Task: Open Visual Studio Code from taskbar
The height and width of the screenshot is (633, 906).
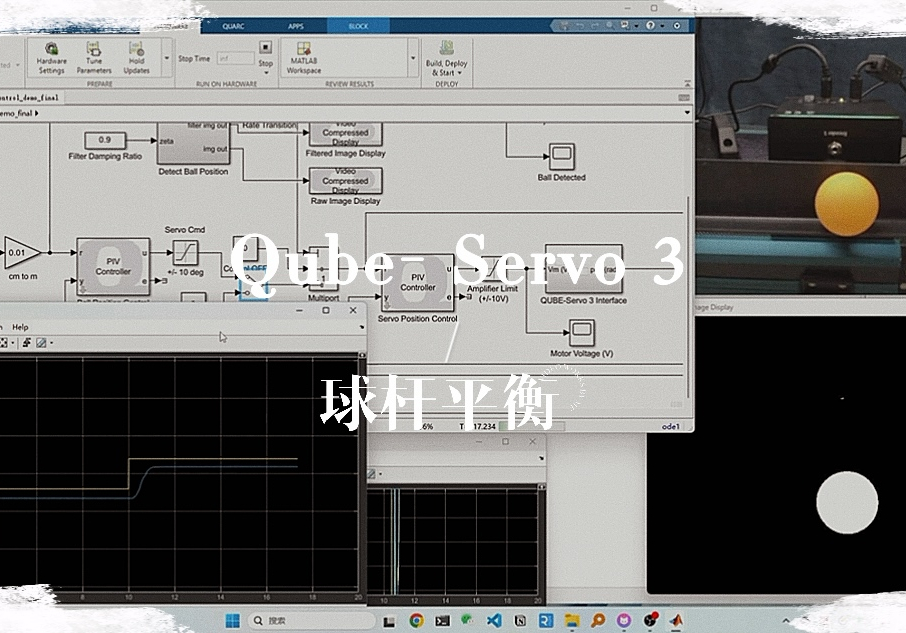Action: coord(494,620)
